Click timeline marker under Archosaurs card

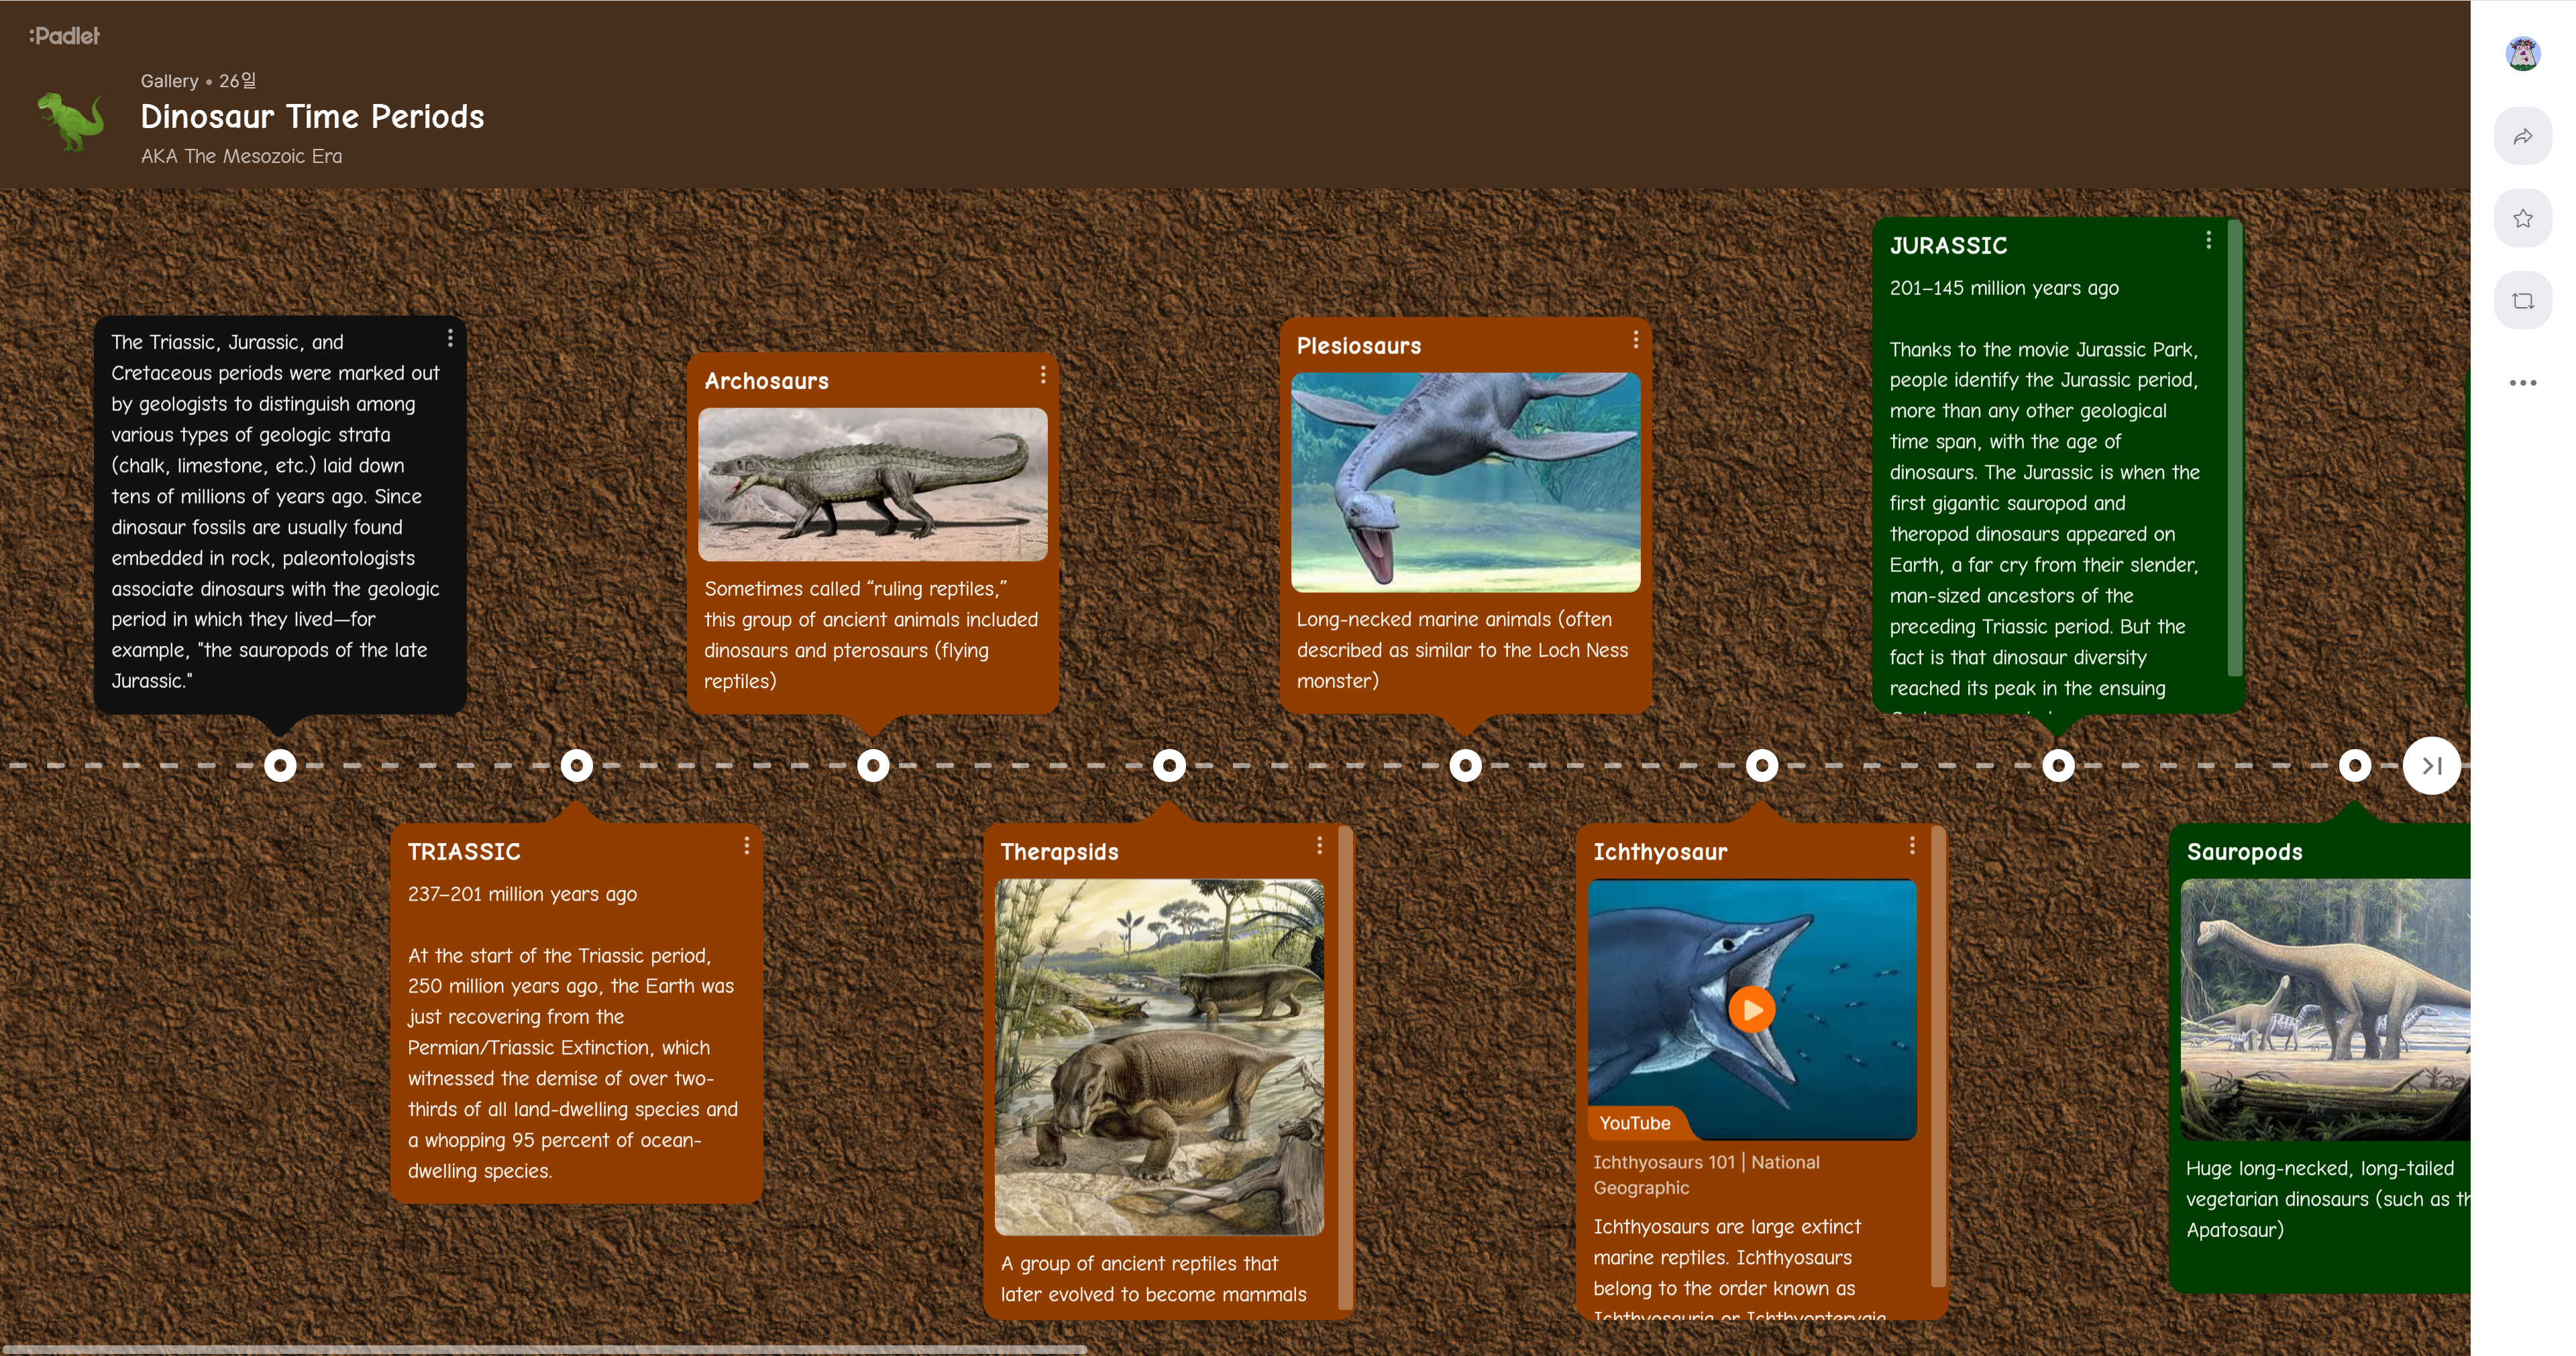tap(873, 766)
